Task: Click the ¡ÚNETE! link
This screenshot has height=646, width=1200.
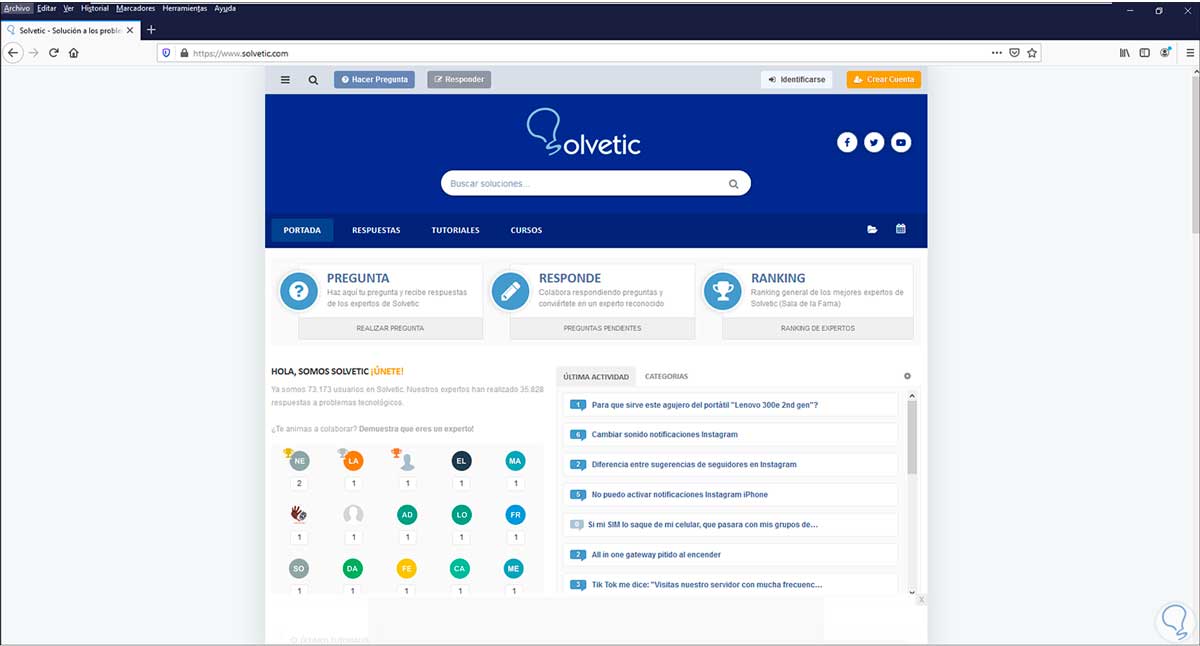Action: tap(387, 371)
